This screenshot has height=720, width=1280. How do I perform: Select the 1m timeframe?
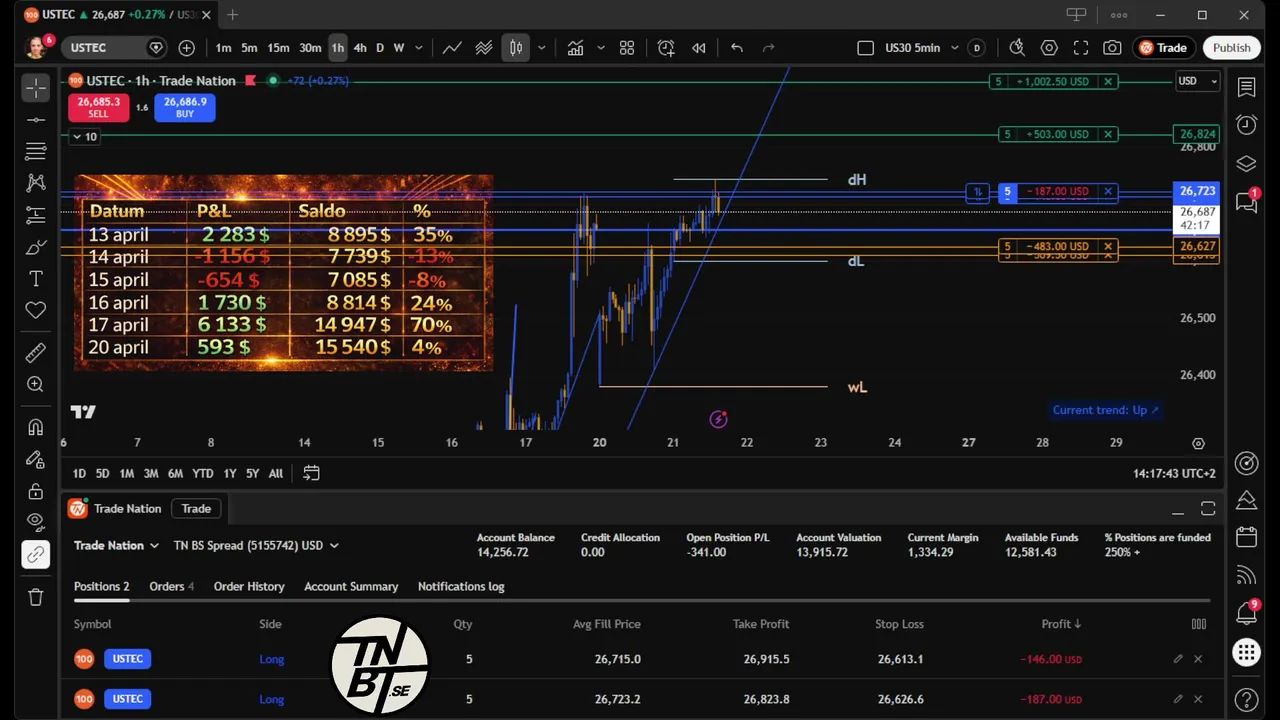tap(223, 48)
